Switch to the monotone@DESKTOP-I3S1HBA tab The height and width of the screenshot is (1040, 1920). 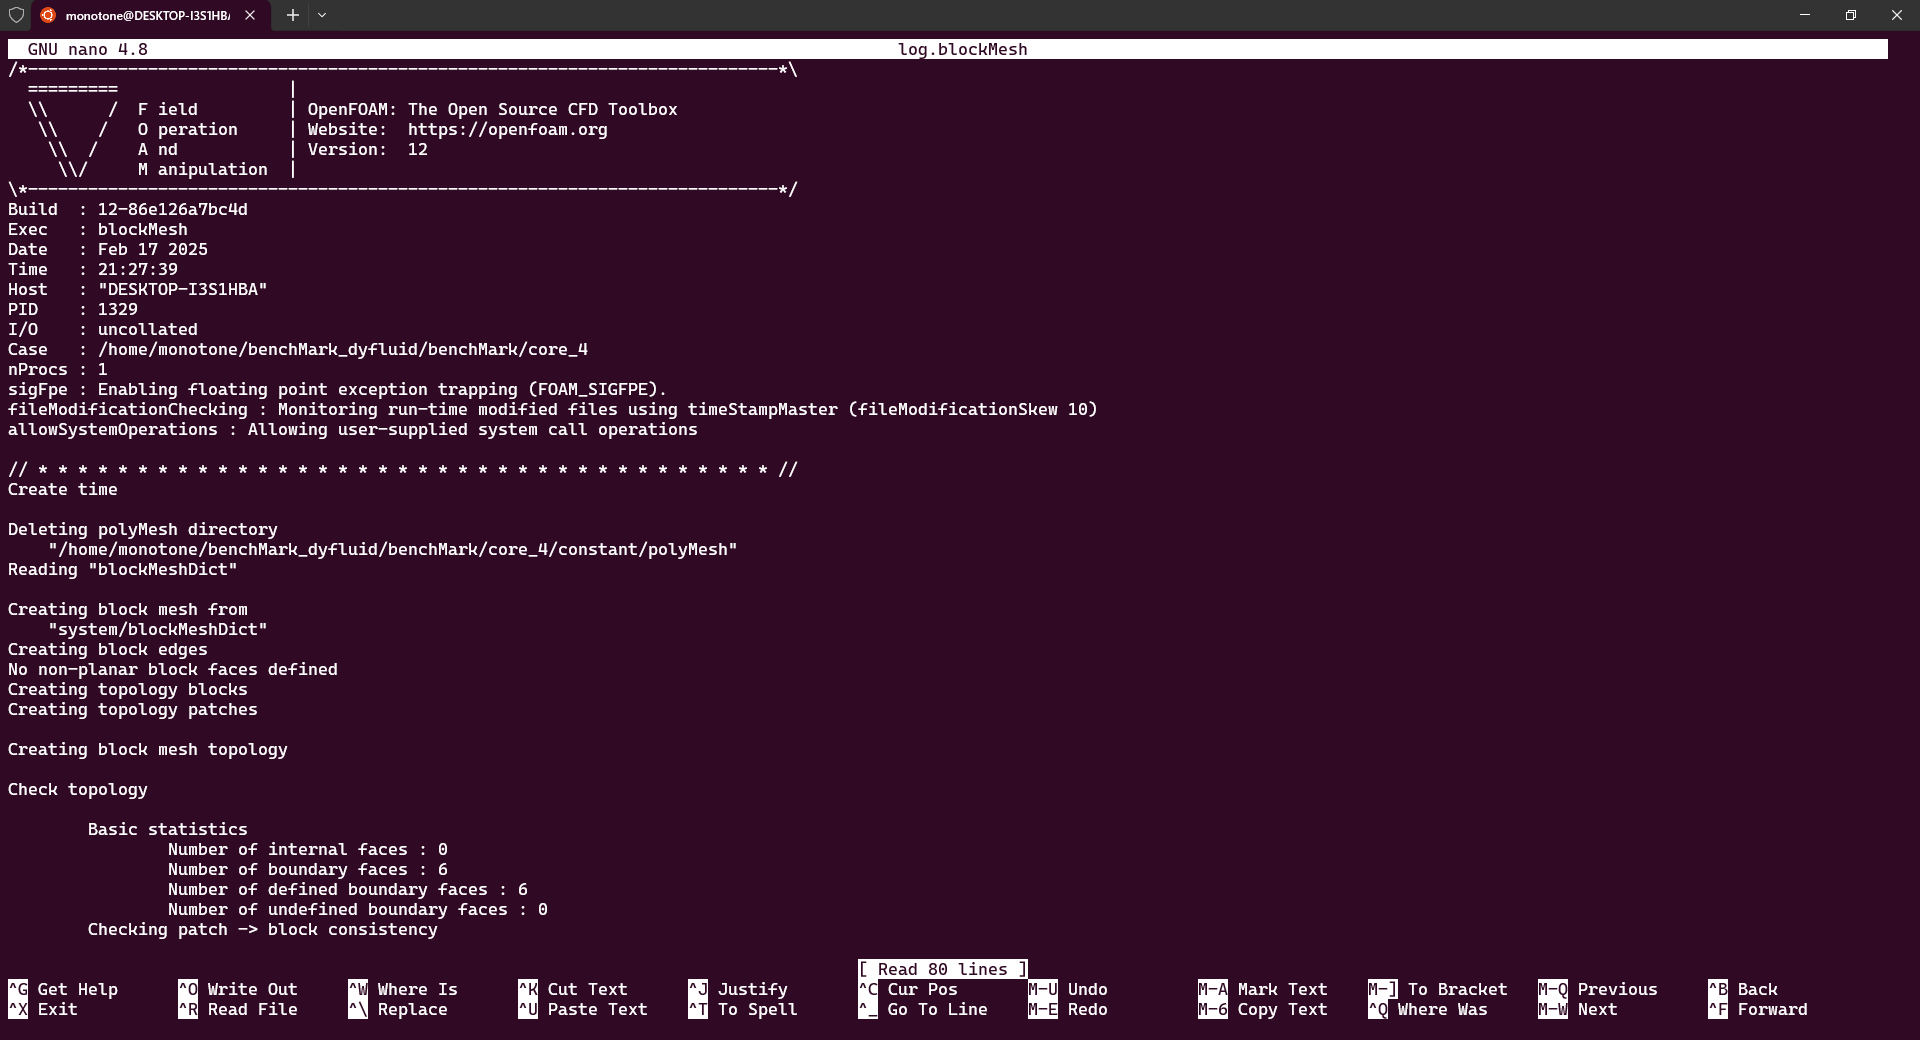[x=147, y=15]
